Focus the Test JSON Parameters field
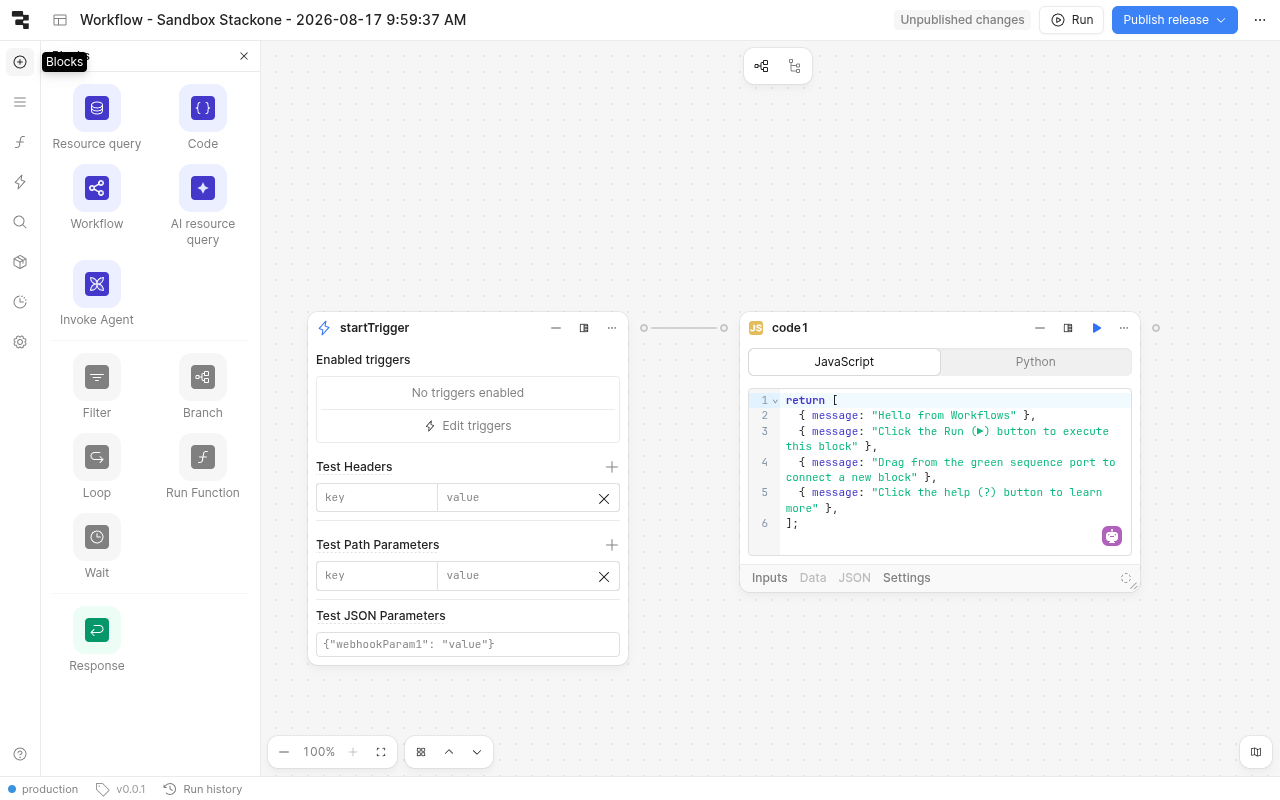 click(x=468, y=644)
